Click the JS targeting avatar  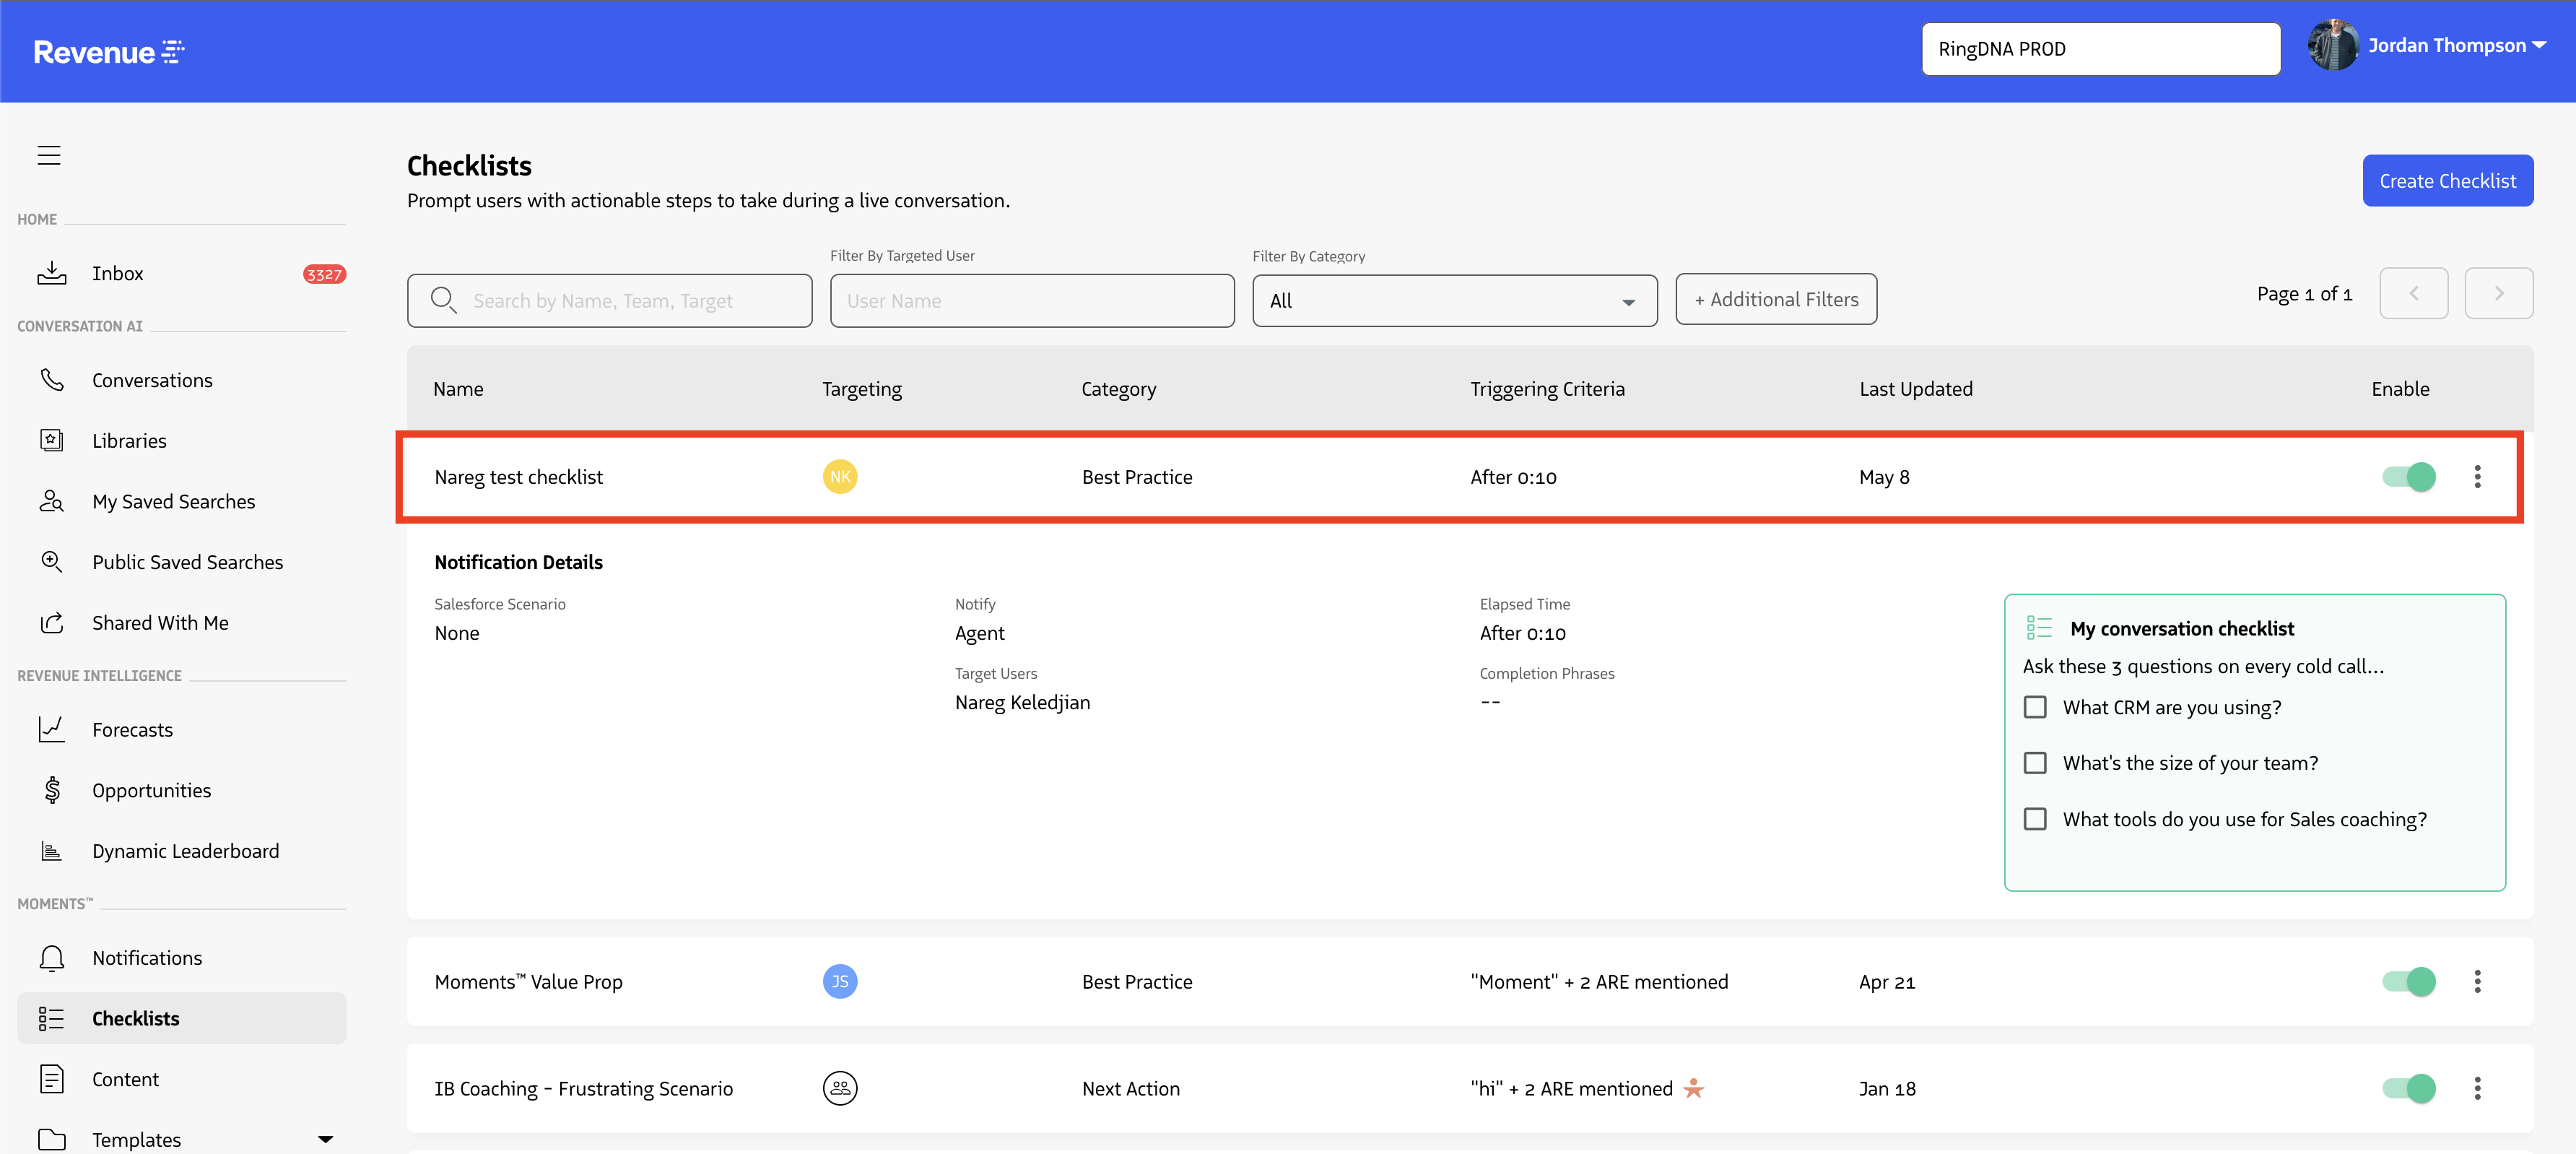click(x=840, y=981)
